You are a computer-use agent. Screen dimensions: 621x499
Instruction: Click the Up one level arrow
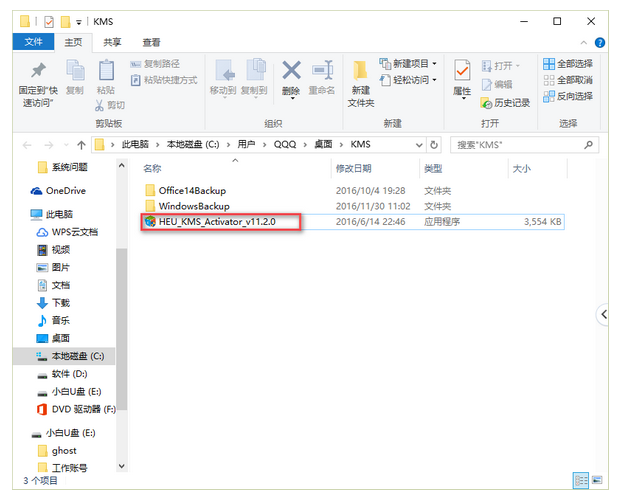click(81, 145)
